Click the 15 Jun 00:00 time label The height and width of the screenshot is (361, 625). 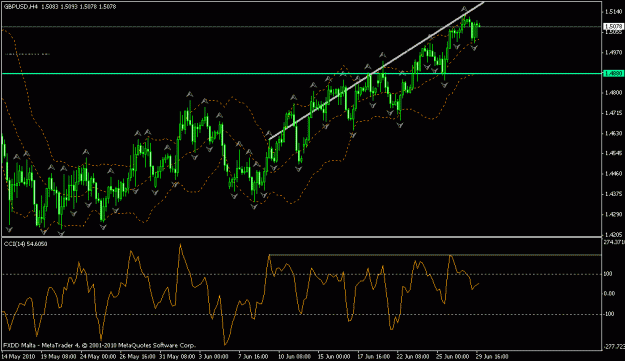click(x=334, y=356)
